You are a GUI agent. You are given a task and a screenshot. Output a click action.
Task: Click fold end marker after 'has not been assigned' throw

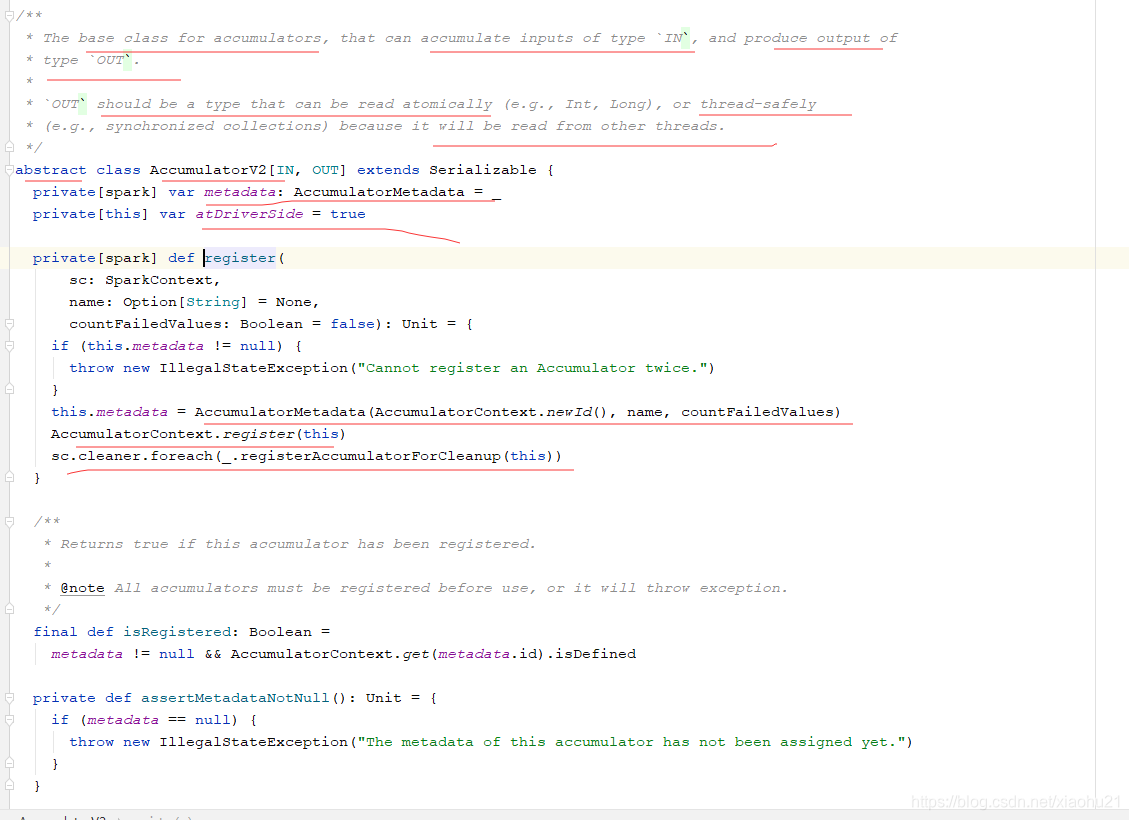click(x=9, y=763)
